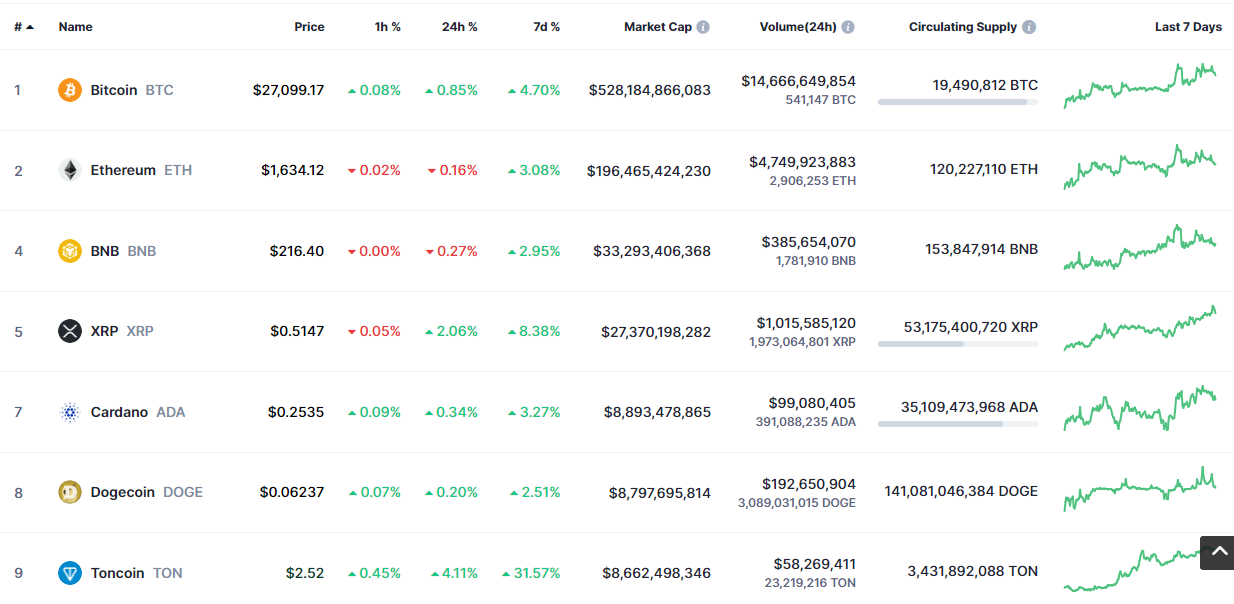Click Dogecoin supply 141,081,046,384 DOGE
Image resolution: width=1234 pixels, height=604 pixels.
(x=961, y=491)
